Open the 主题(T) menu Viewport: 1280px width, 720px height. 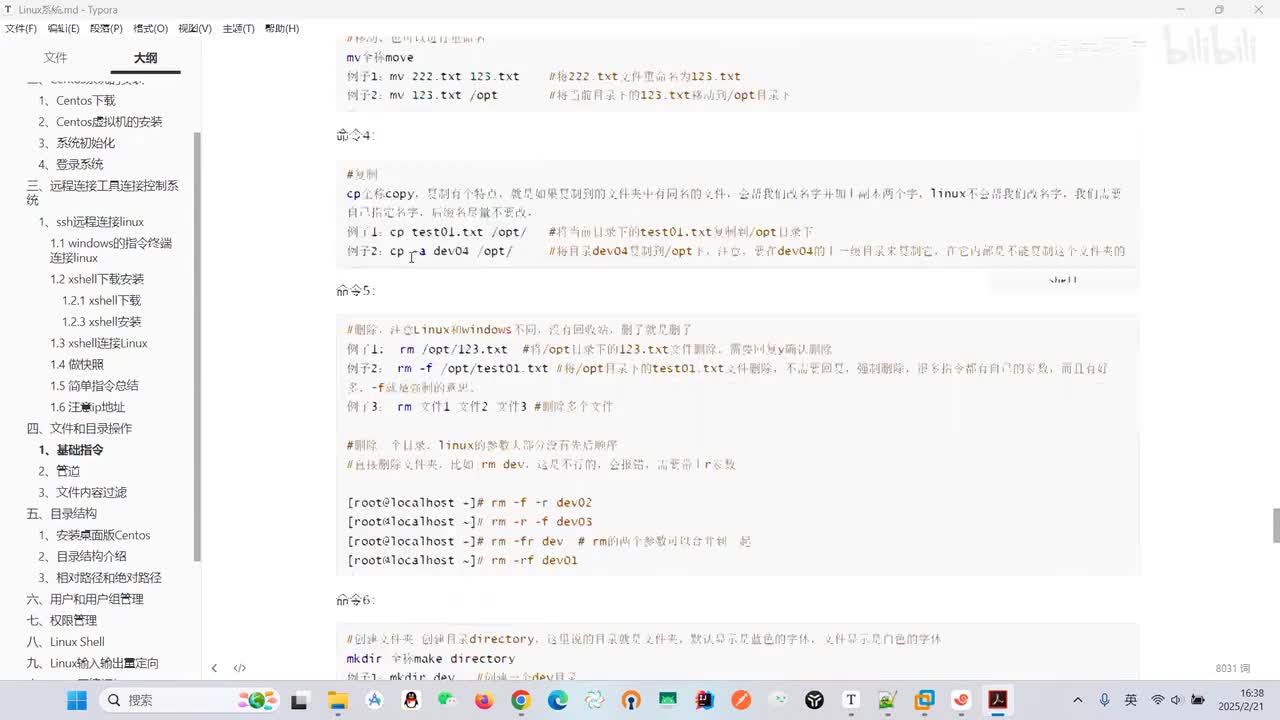click(238, 28)
